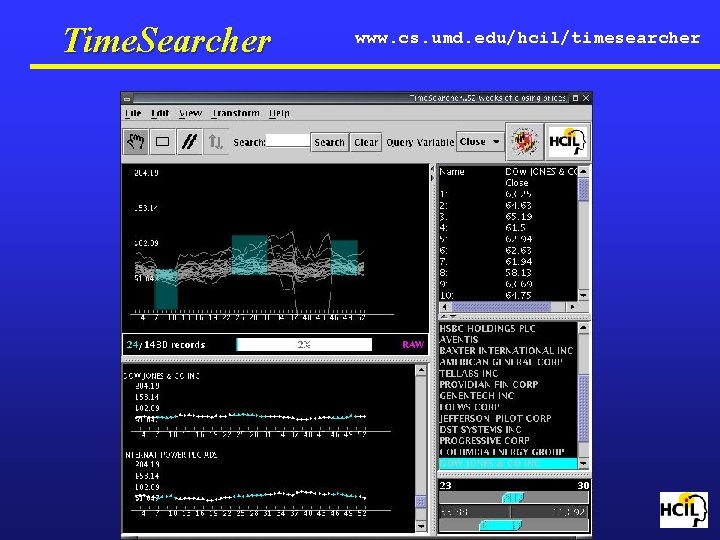Viewport: 720px width, 540px height.
Task: Click the middle teal timebox on graph
Action: (x=249, y=255)
